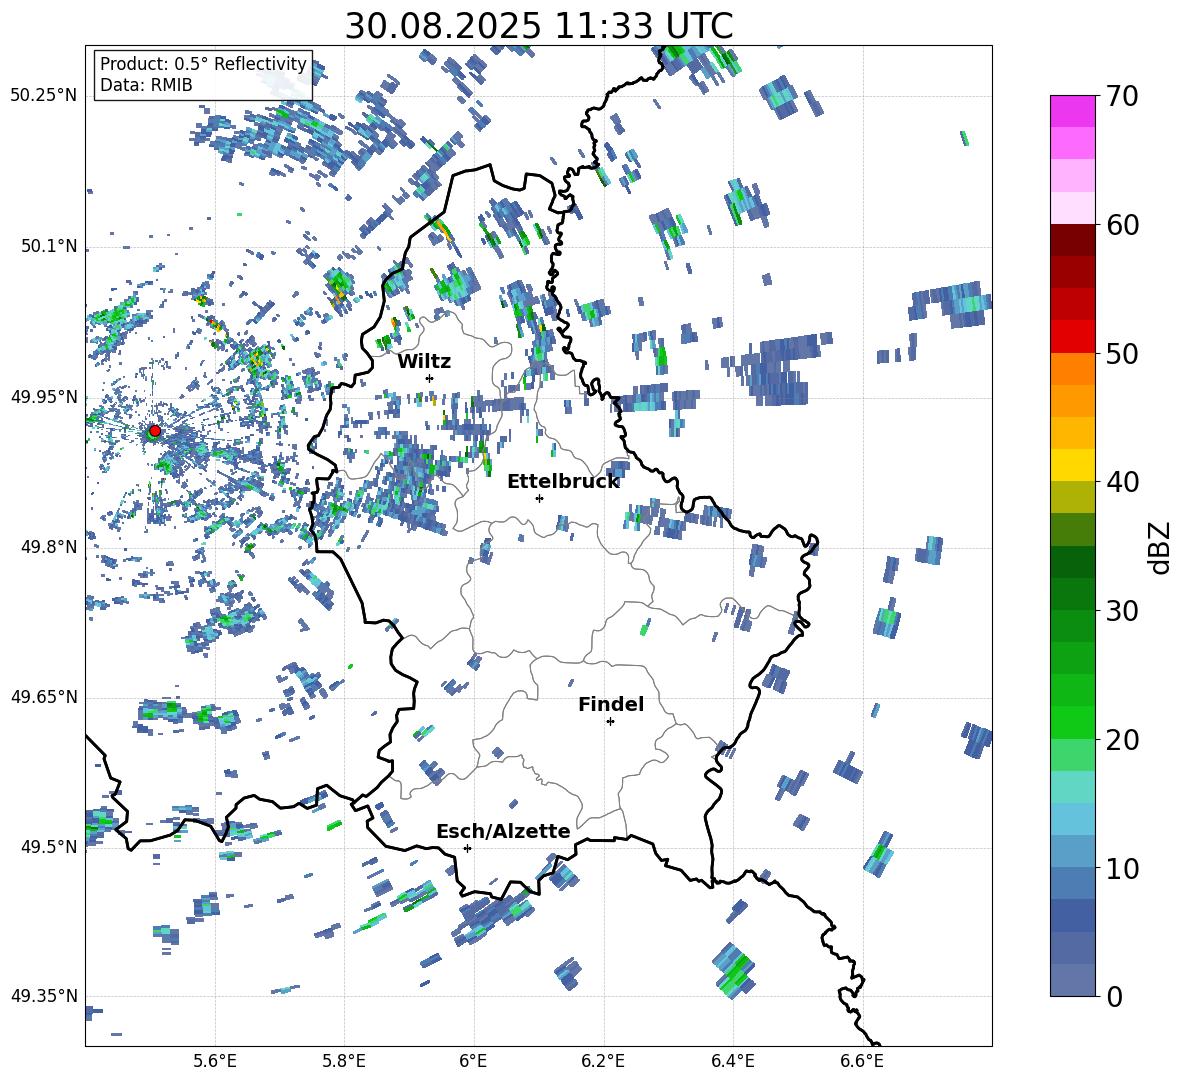
Task: Click the Ettelbruck station cross marker
Action: pyautogui.click(x=539, y=498)
